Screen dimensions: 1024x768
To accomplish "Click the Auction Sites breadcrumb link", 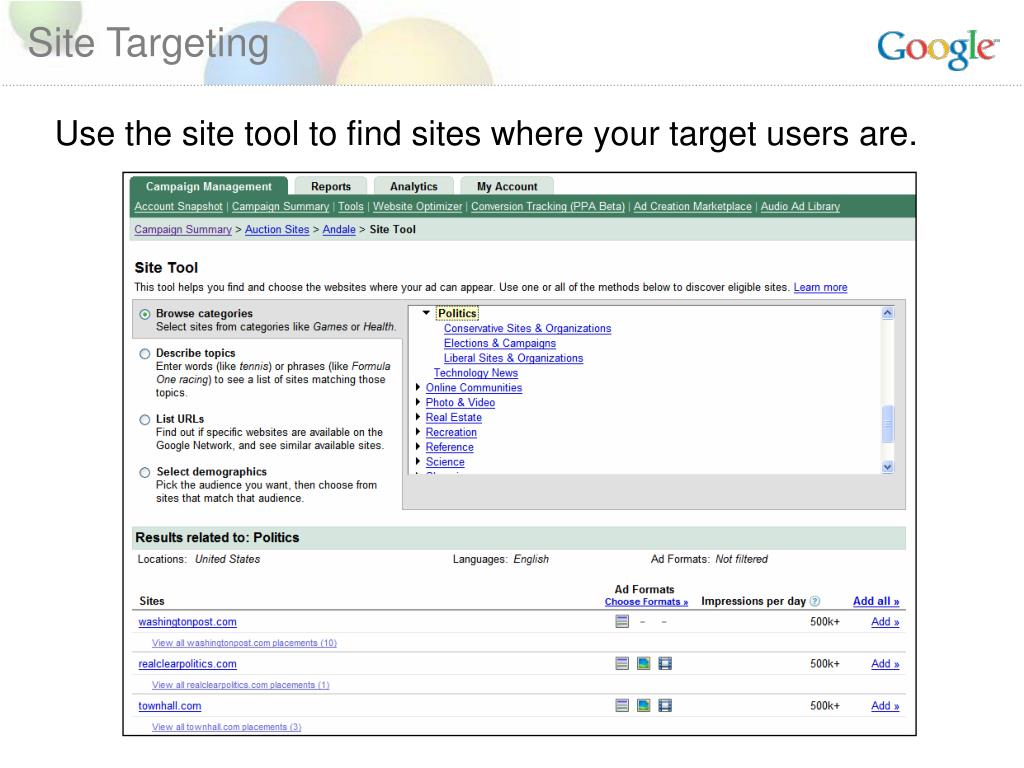I will coord(277,229).
